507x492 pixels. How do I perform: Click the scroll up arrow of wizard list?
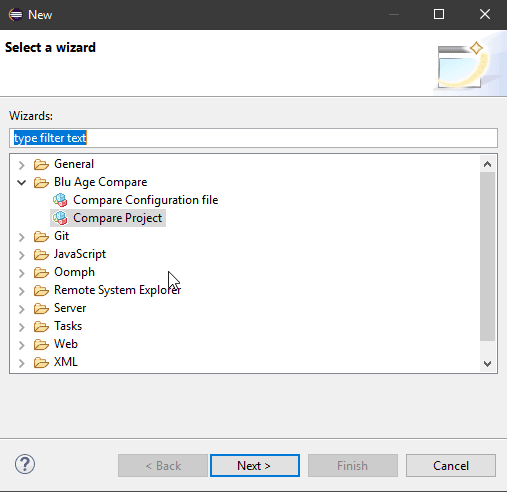click(487, 164)
